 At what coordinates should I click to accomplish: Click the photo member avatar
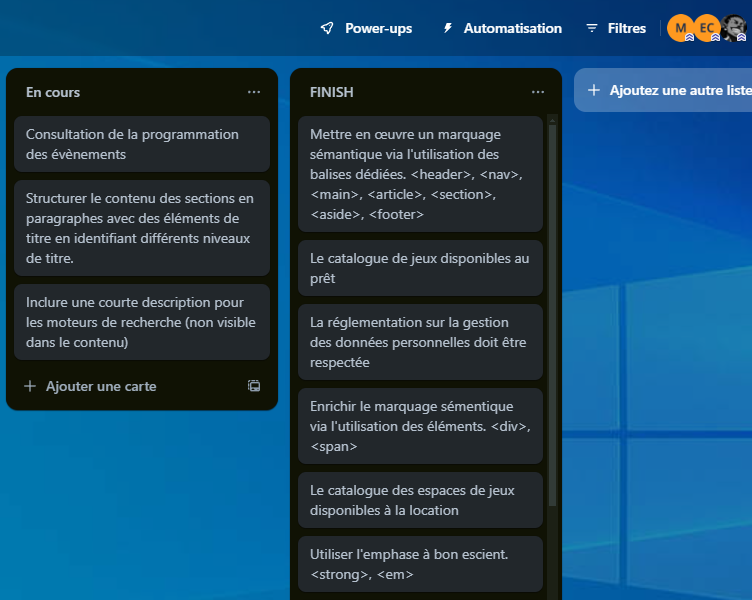[733, 28]
